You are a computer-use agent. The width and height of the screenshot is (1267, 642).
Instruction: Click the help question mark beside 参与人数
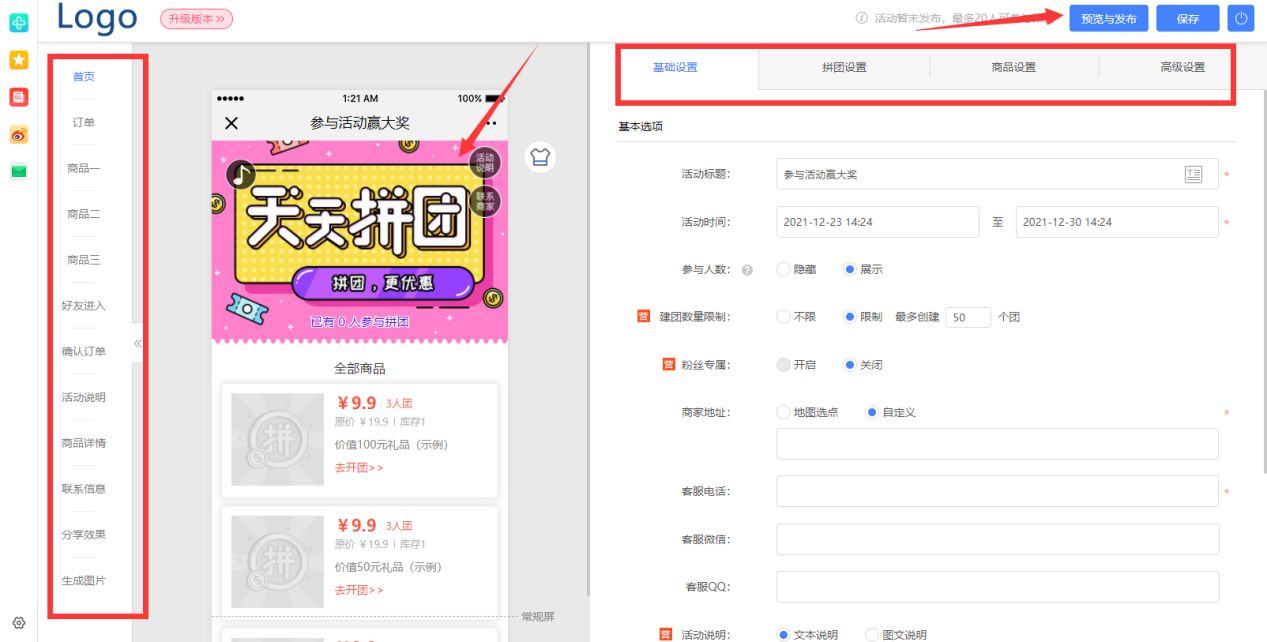[x=747, y=270]
